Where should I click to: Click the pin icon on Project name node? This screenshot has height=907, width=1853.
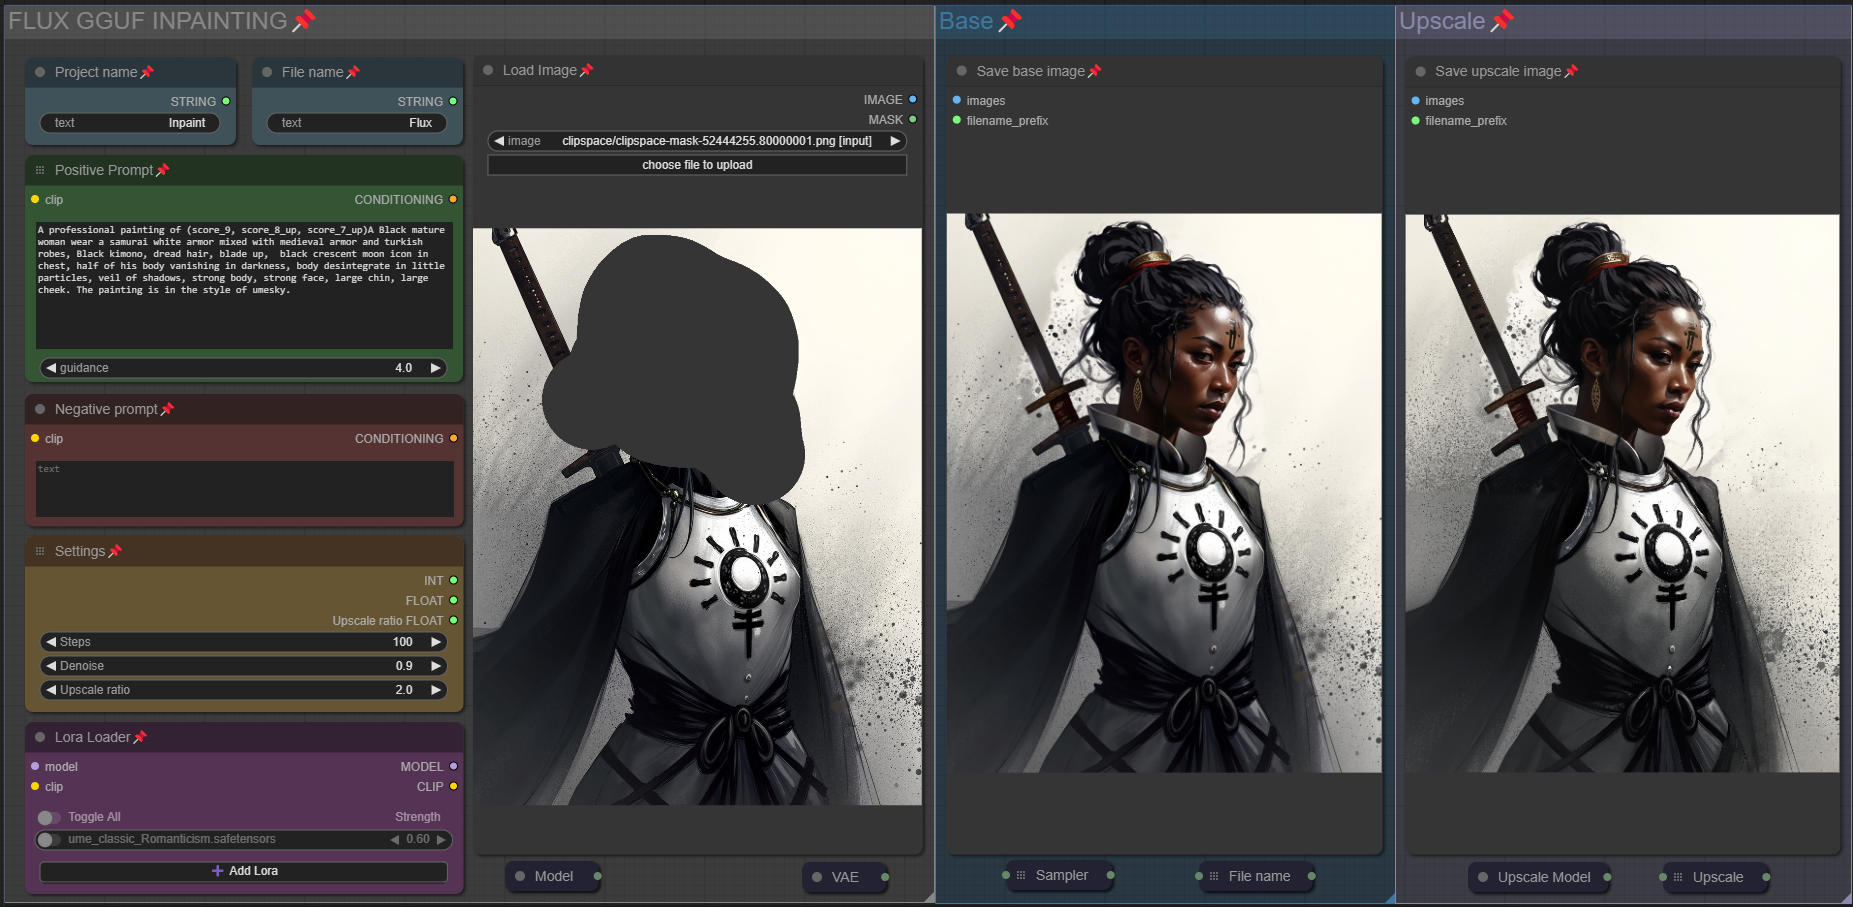147,72
